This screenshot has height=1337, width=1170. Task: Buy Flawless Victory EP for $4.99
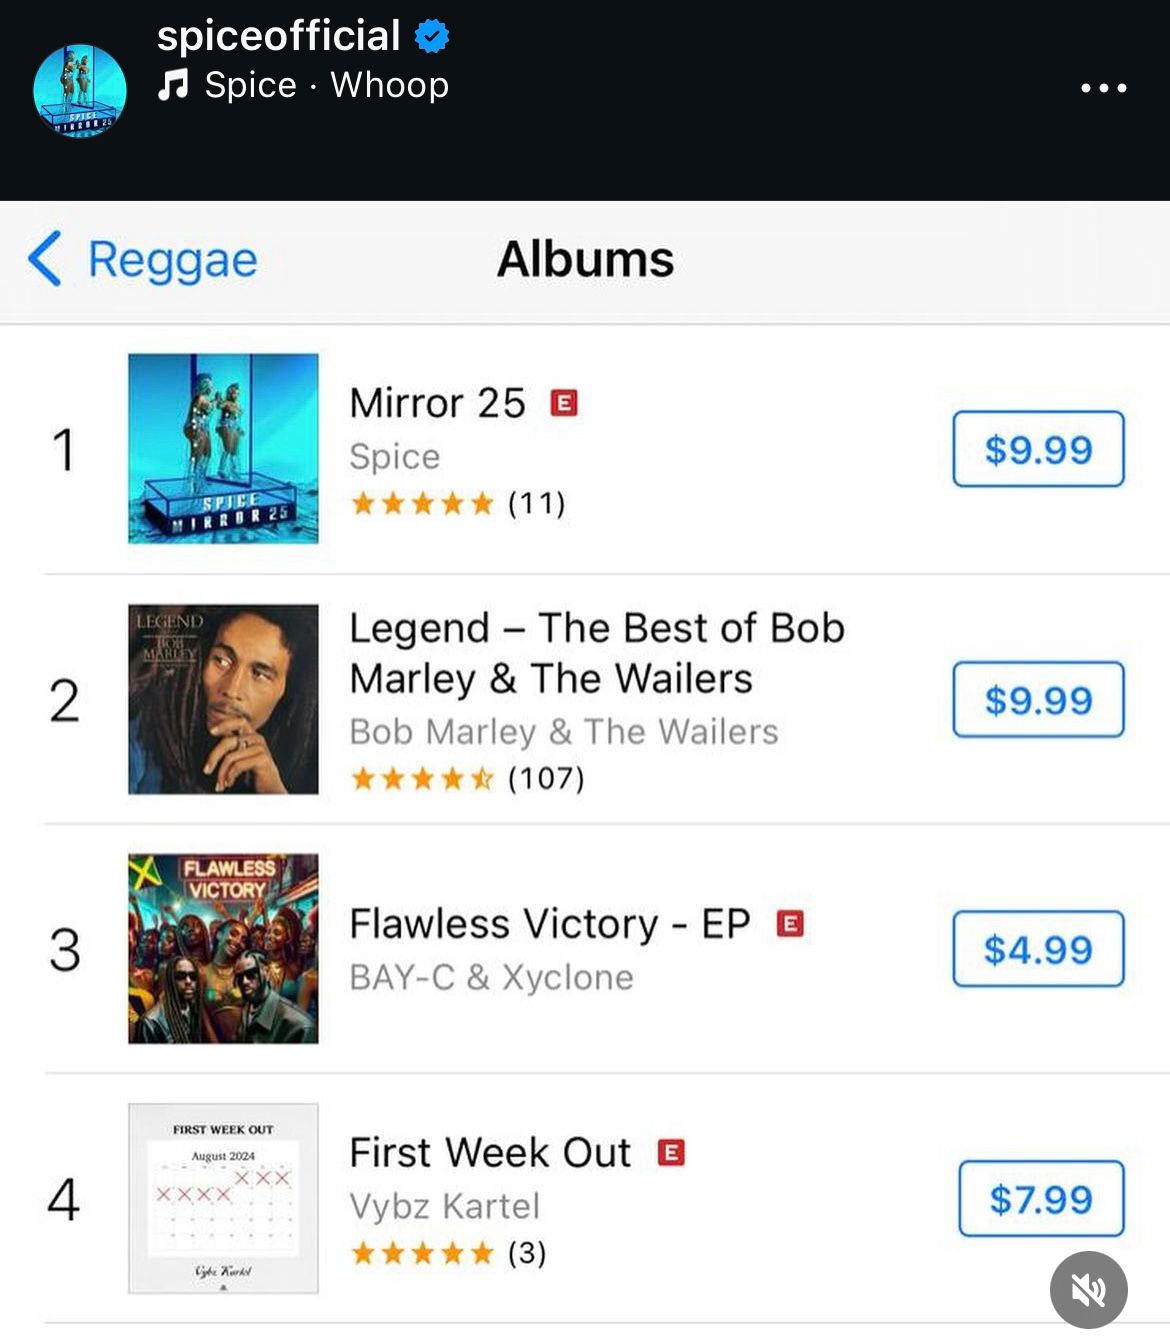click(1038, 949)
